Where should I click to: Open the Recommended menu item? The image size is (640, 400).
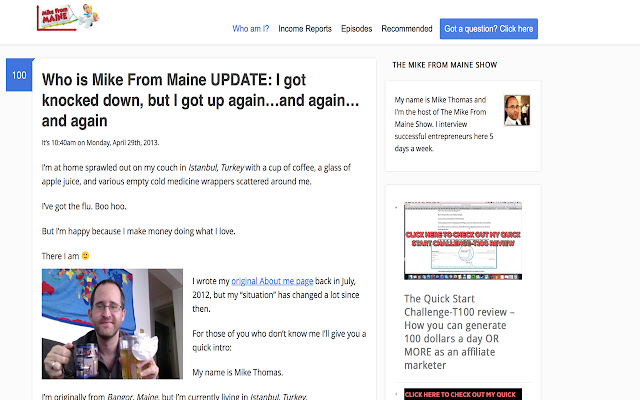click(407, 29)
